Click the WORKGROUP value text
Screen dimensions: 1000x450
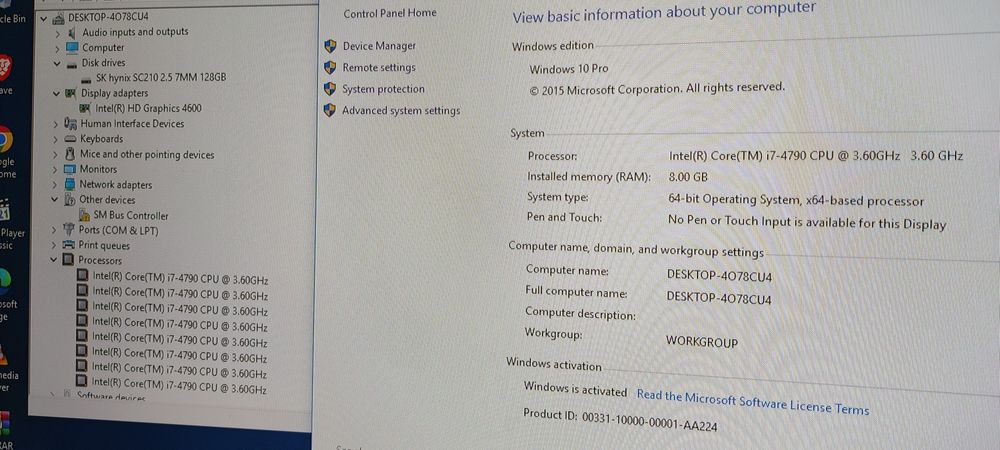pyautogui.click(x=702, y=341)
